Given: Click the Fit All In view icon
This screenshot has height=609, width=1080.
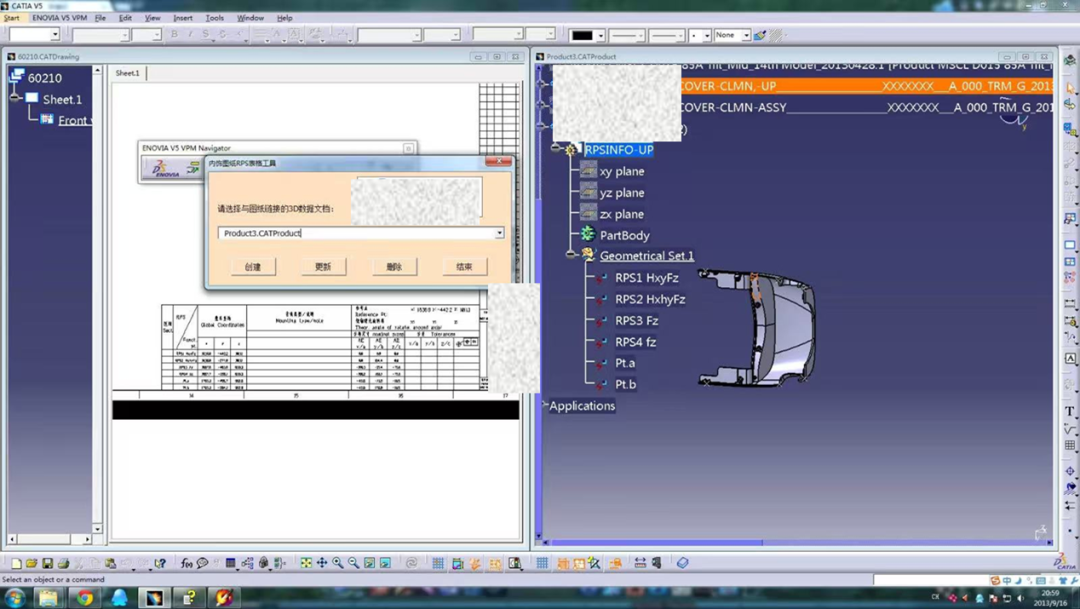Looking at the screenshot, I should pos(306,564).
